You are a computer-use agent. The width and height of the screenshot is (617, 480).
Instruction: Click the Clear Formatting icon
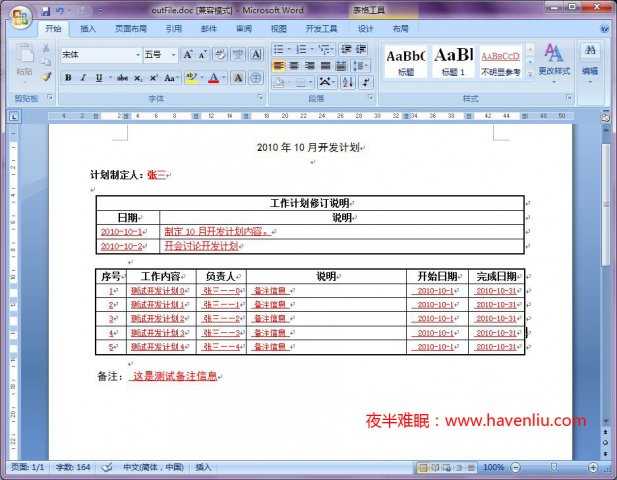pyautogui.click(x=220, y=55)
